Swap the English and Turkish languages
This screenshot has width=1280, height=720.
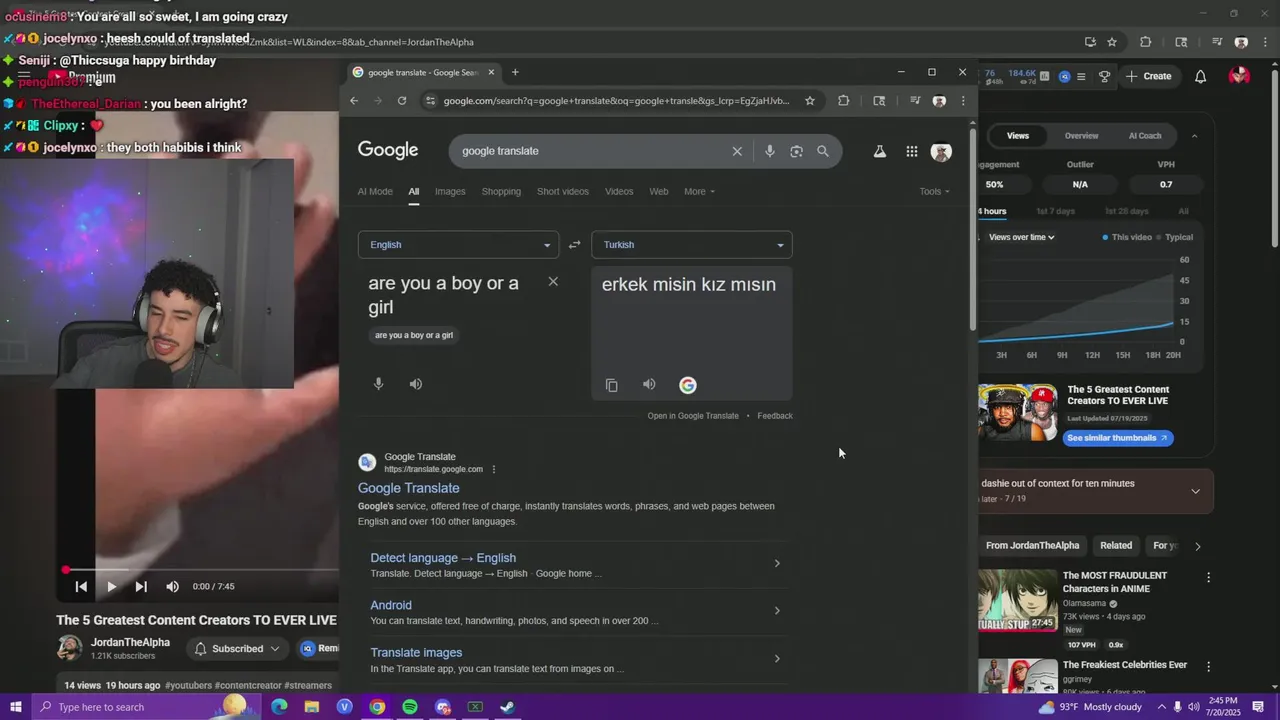click(x=574, y=245)
